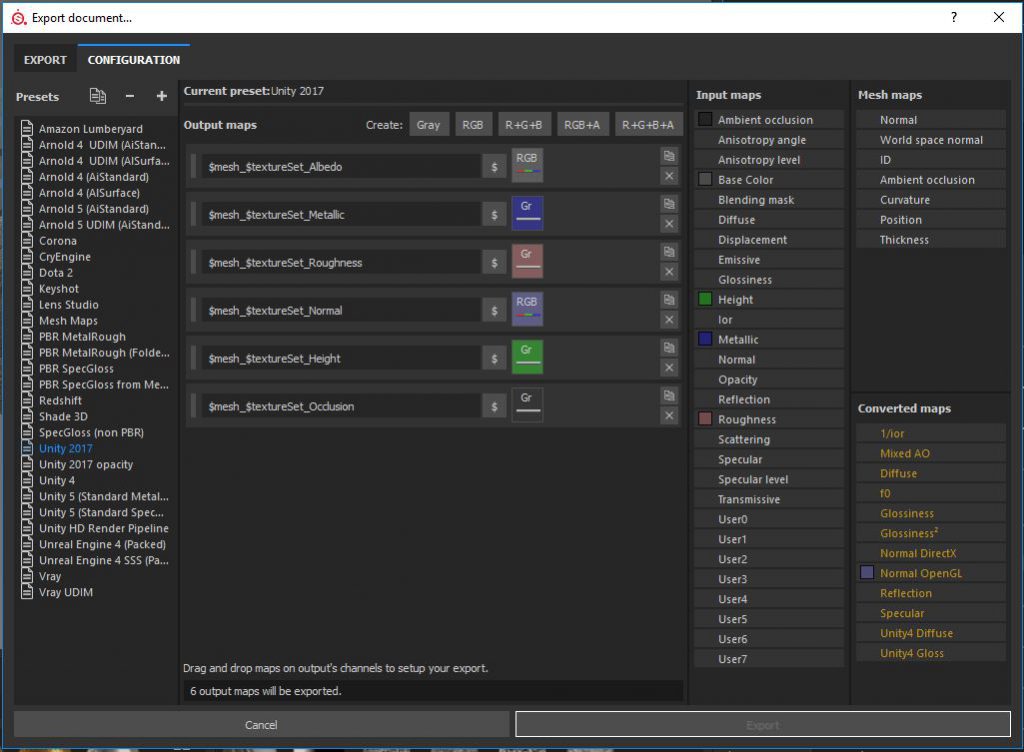
Task: Click the Unity 2017 preset file icon
Action: [x=27, y=448]
